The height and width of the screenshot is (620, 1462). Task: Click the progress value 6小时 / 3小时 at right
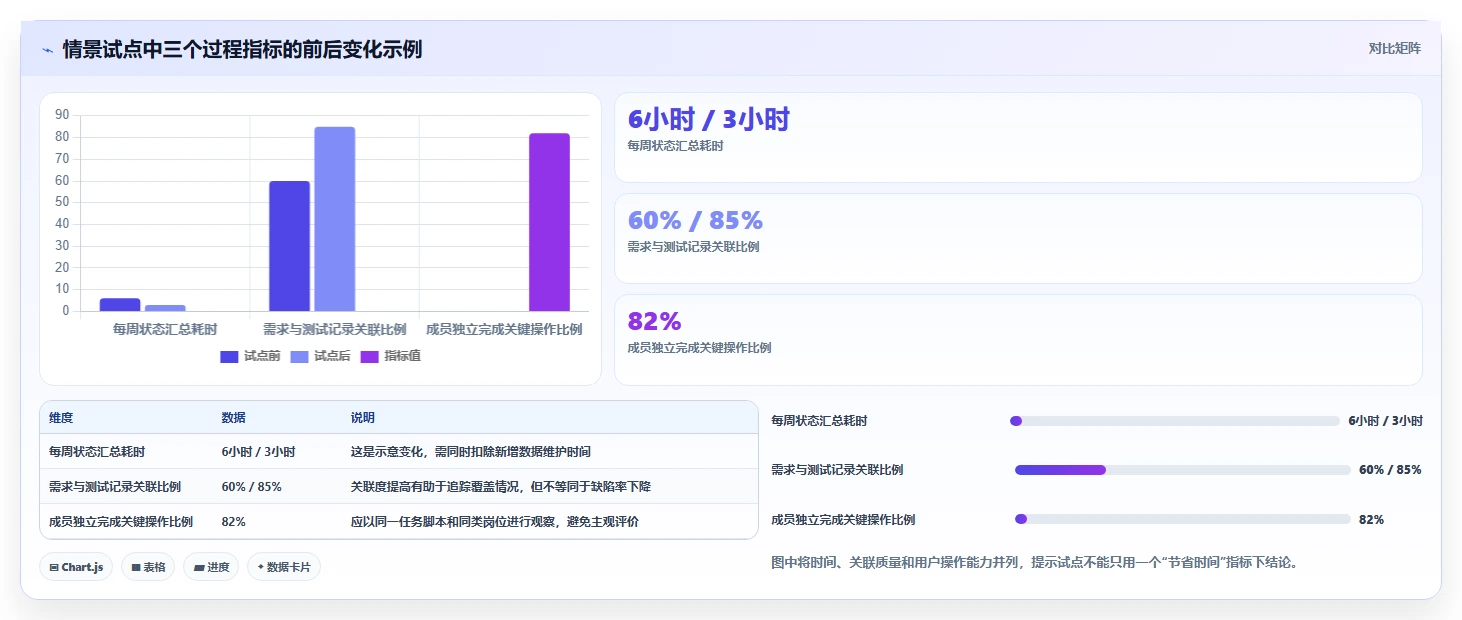(1385, 421)
